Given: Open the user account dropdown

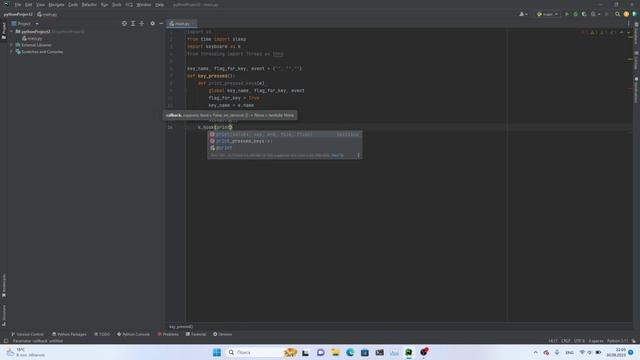Looking at the screenshot, I should (x=523, y=14).
